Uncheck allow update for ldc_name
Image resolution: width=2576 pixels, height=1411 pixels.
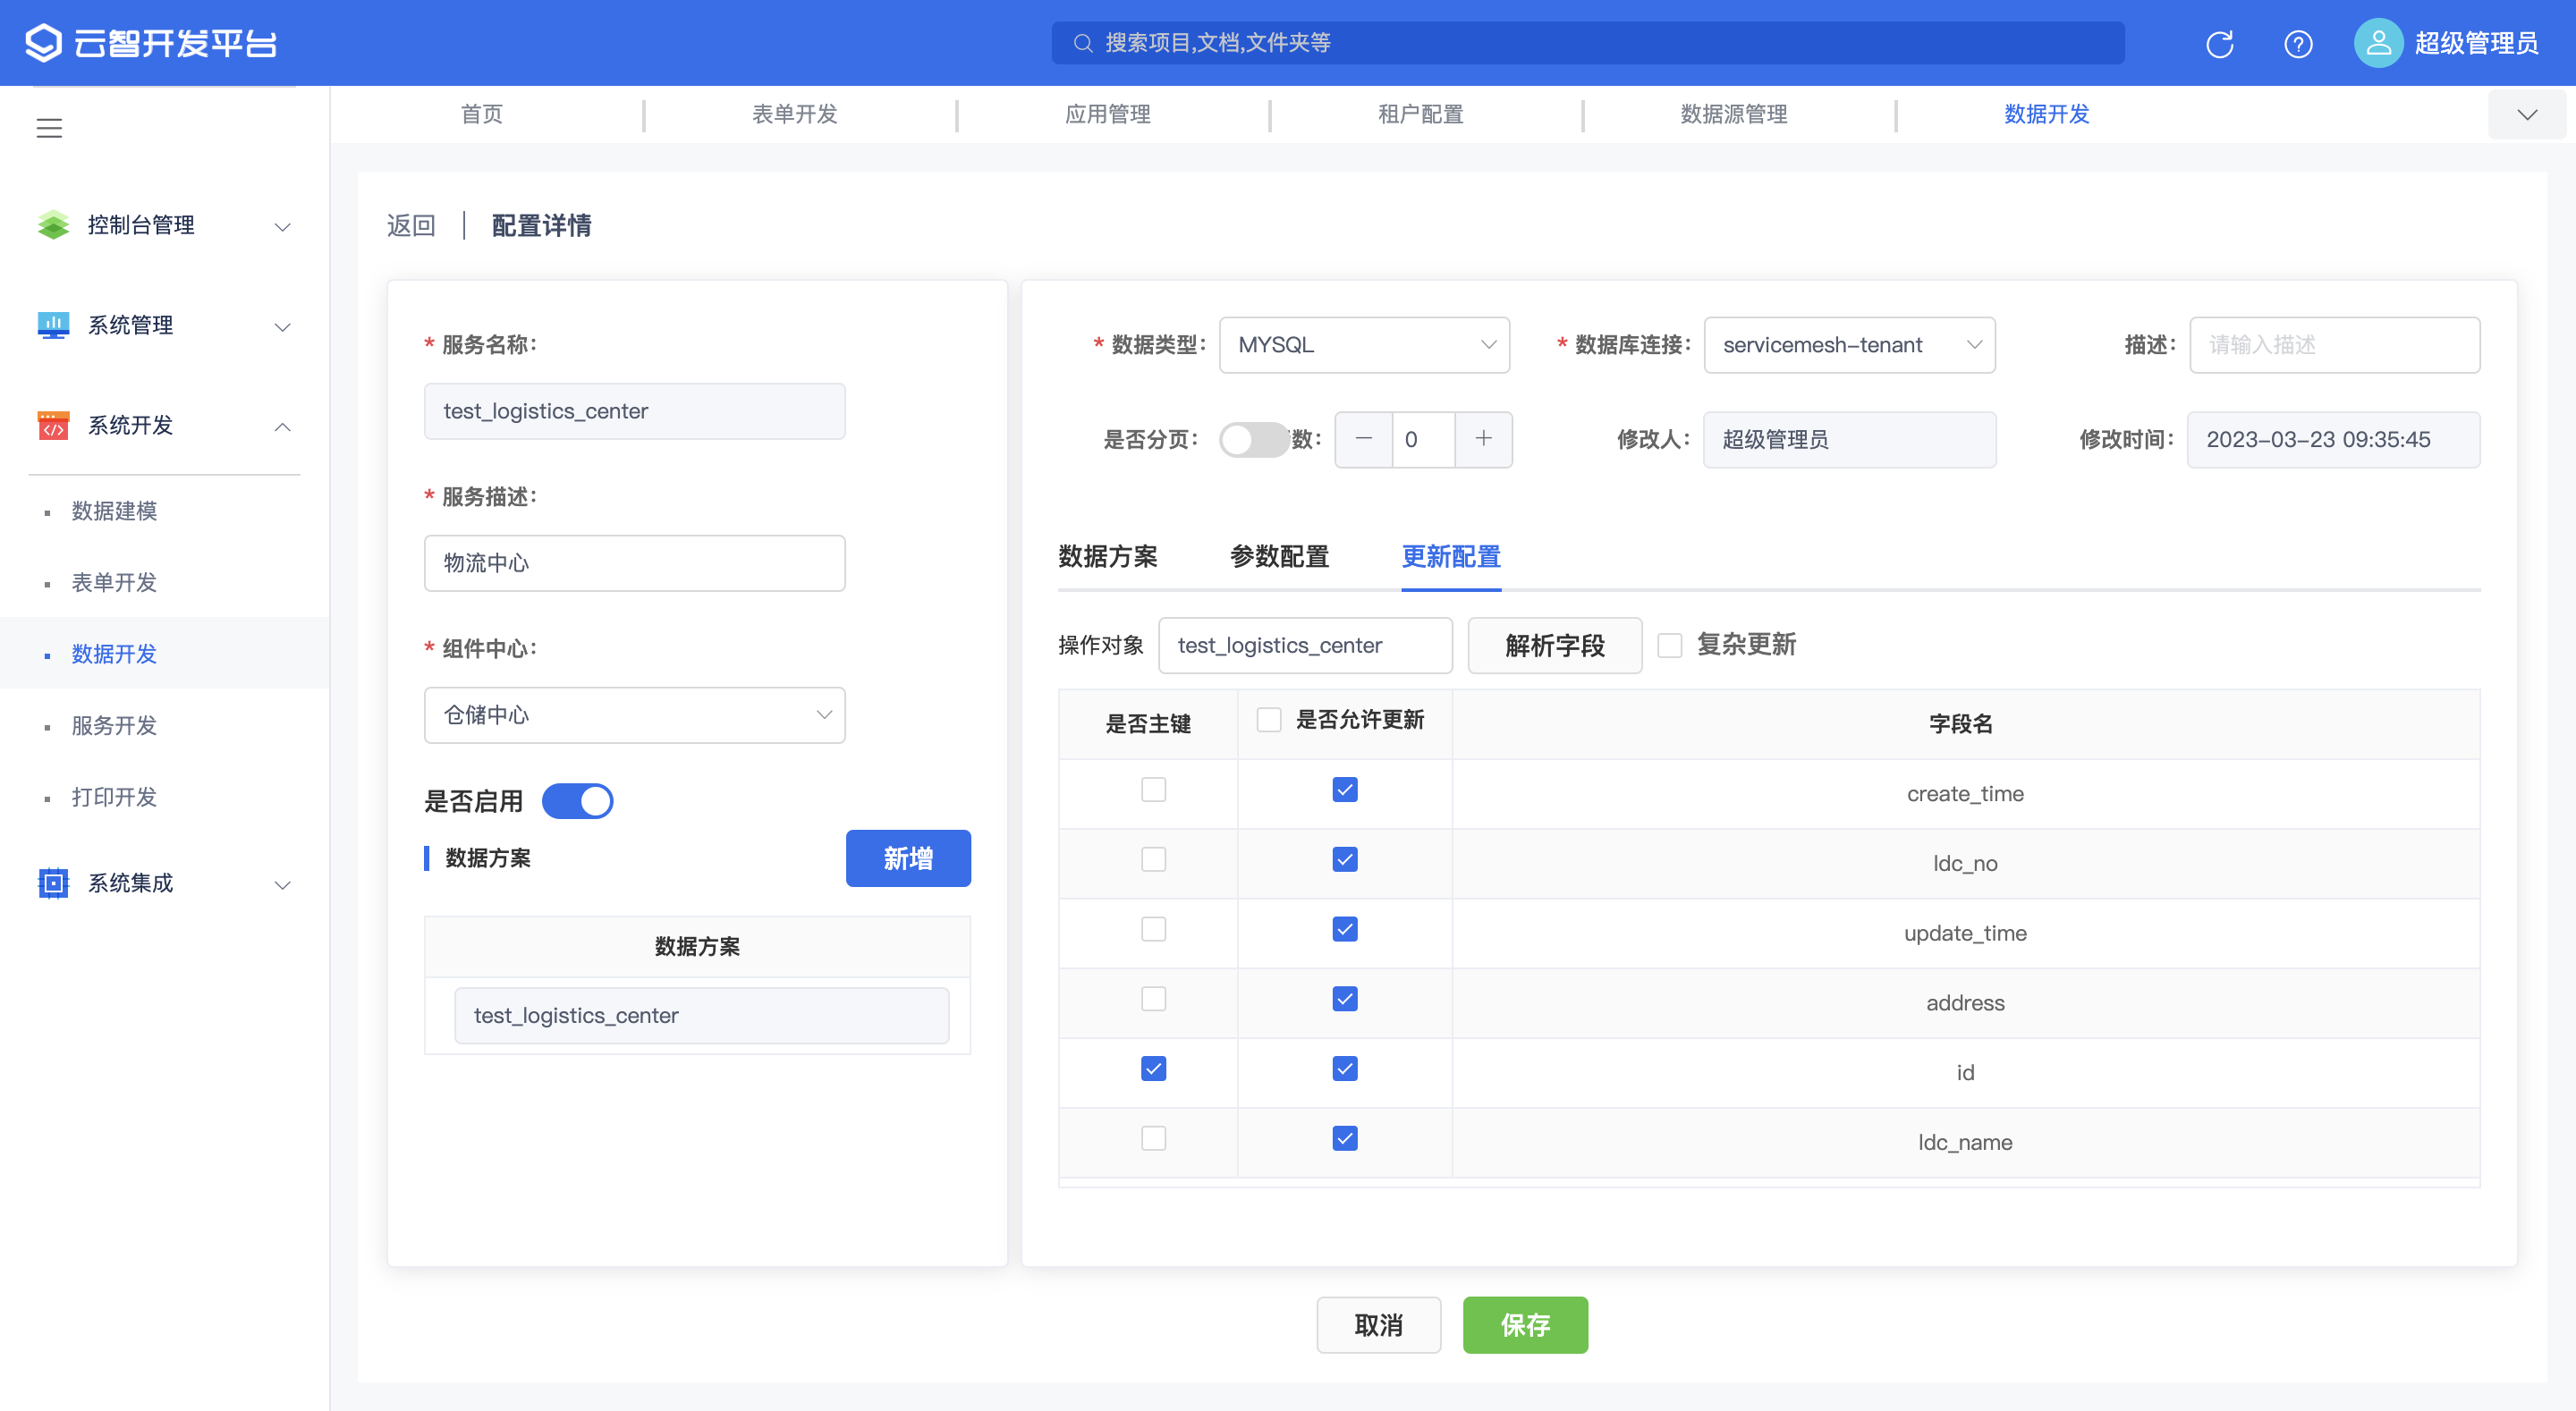coord(1344,1139)
